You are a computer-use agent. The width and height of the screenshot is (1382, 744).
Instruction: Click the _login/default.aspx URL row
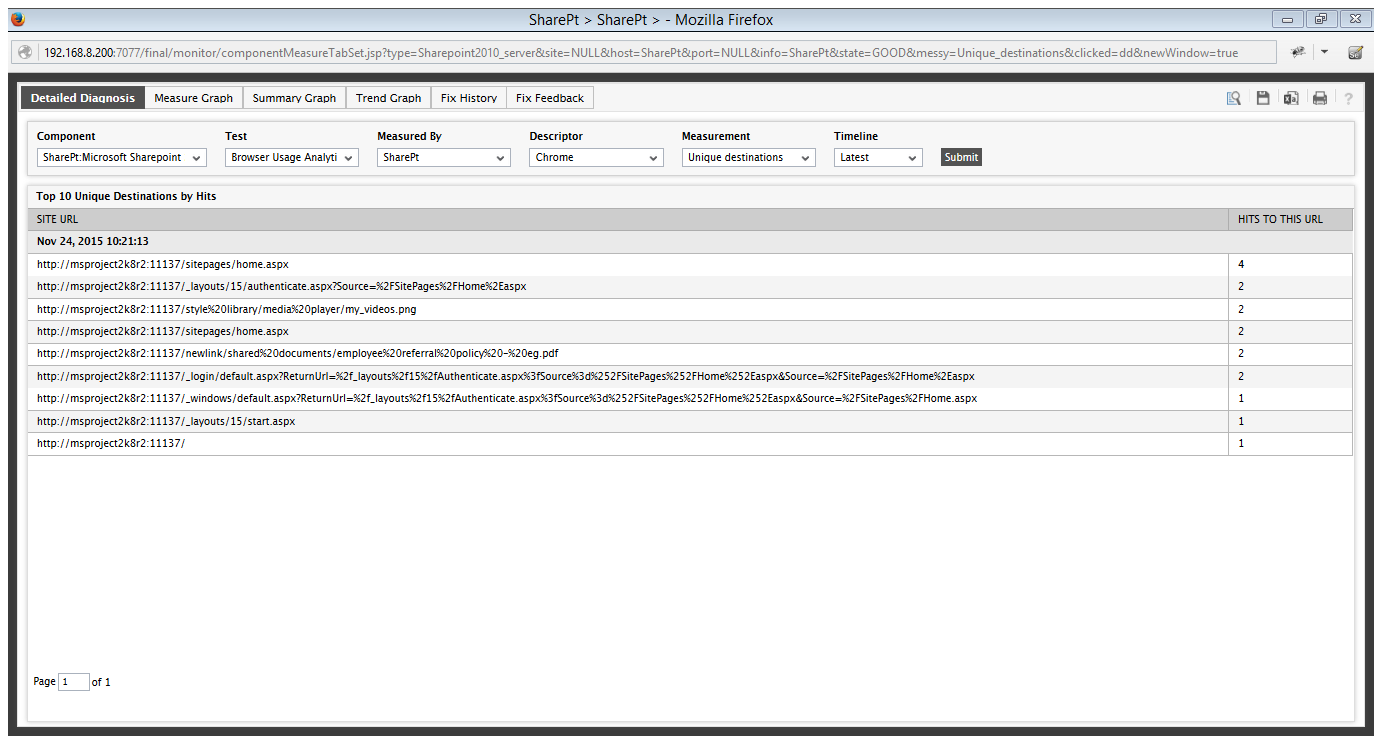tap(628, 376)
